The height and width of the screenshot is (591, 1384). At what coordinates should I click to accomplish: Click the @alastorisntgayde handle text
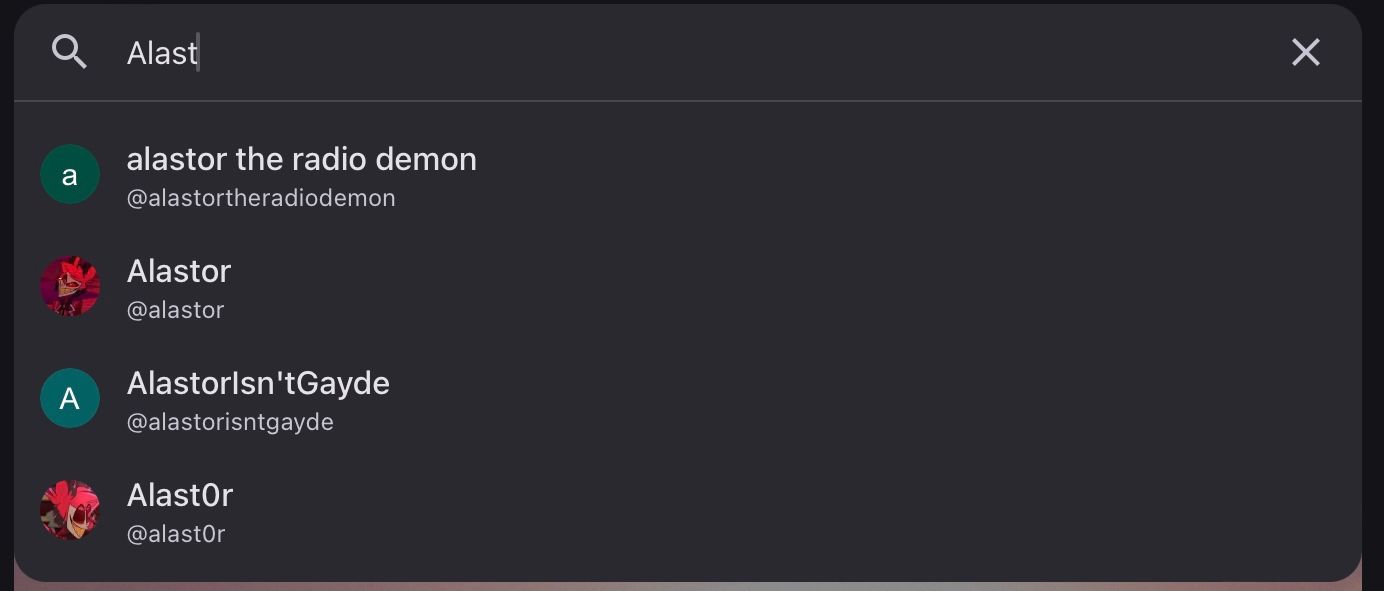pyautogui.click(x=230, y=422)
